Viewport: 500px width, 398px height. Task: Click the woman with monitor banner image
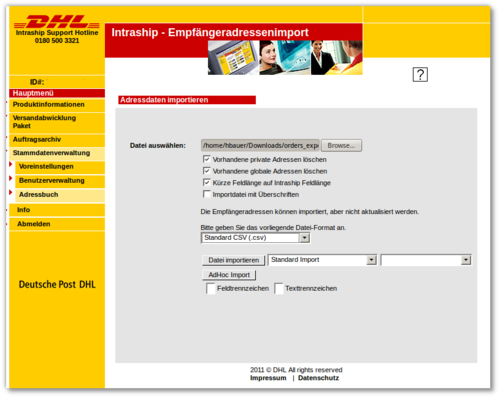click(285, 58)
